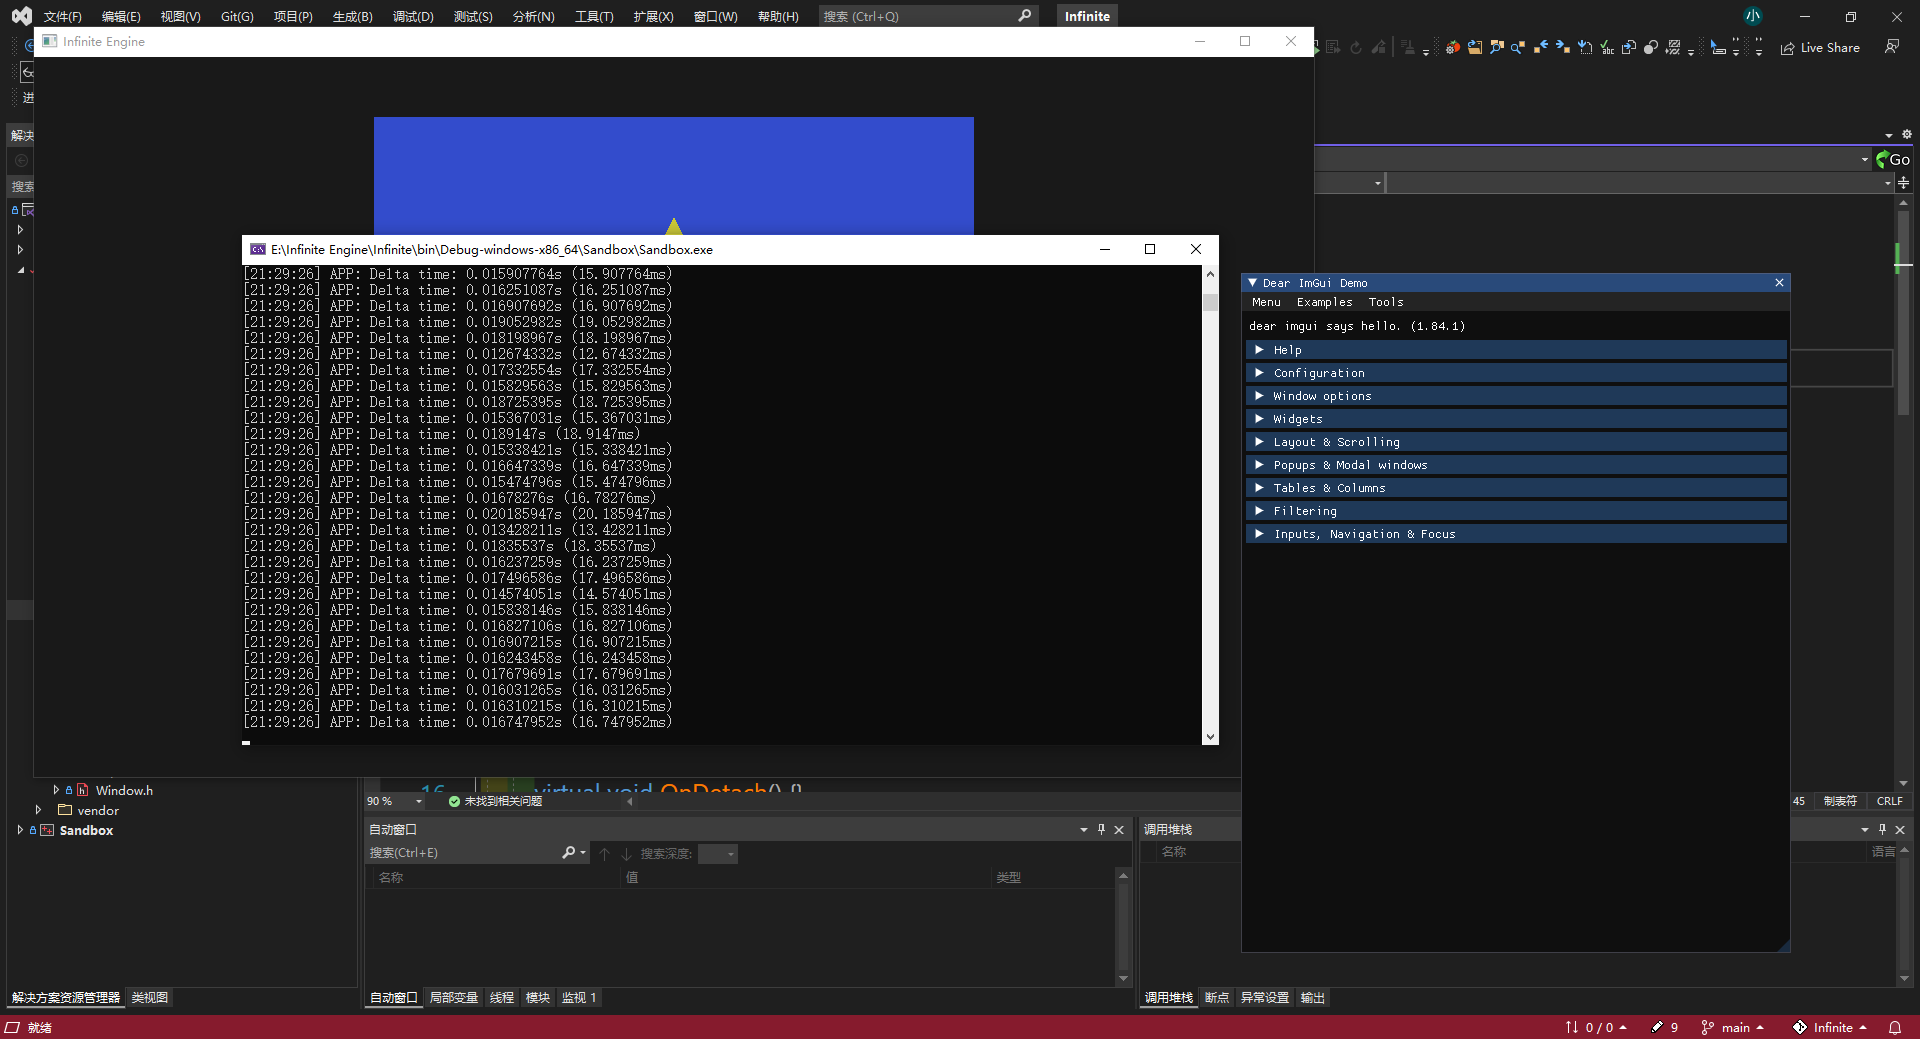Screen dimensions: 1920x1039
Task: Click the previous search result up arrow
Action: click(604, 853)
